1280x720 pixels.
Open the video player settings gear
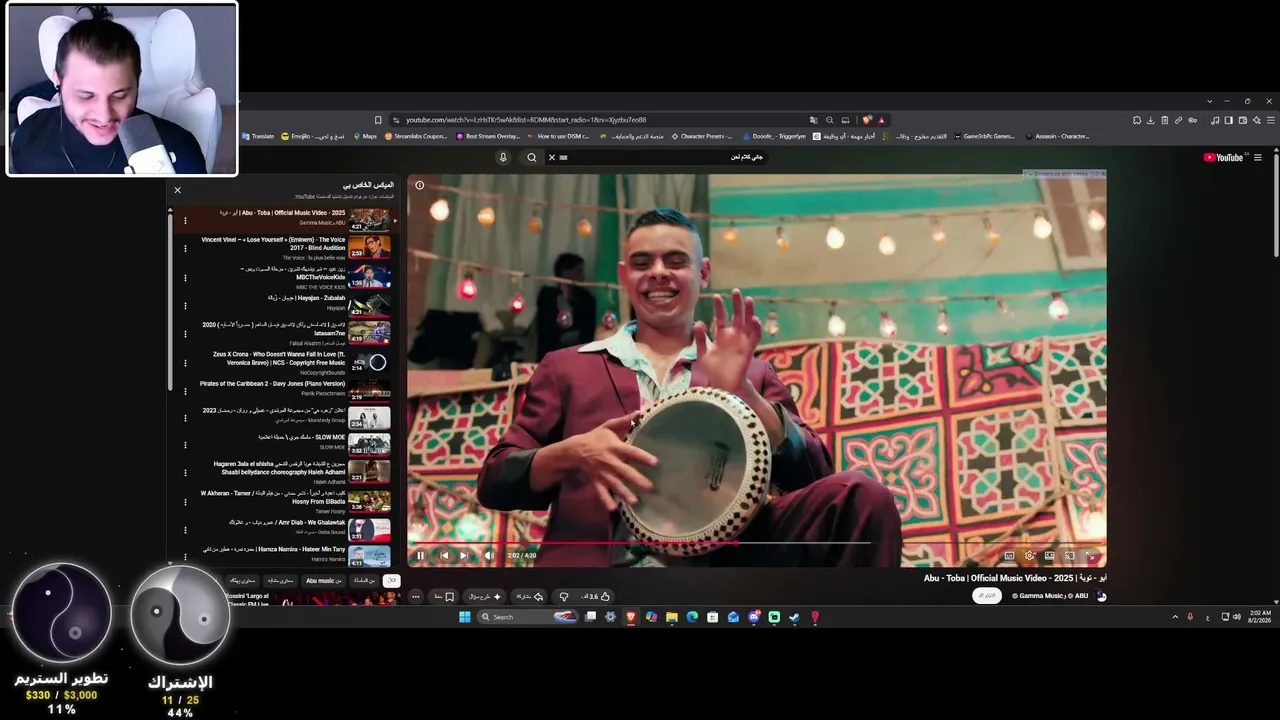[x=1029, y=555]
